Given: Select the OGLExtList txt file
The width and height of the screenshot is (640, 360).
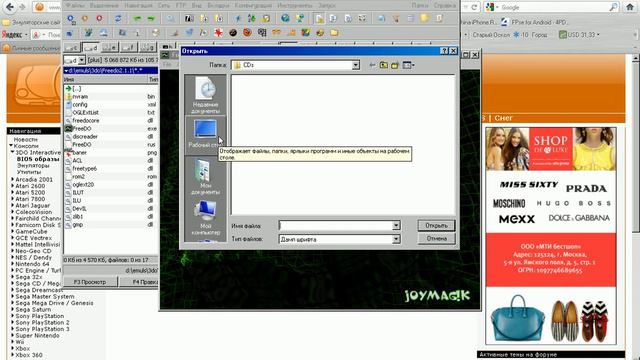Looking at the screenshot, I should [x=110, y=113].
